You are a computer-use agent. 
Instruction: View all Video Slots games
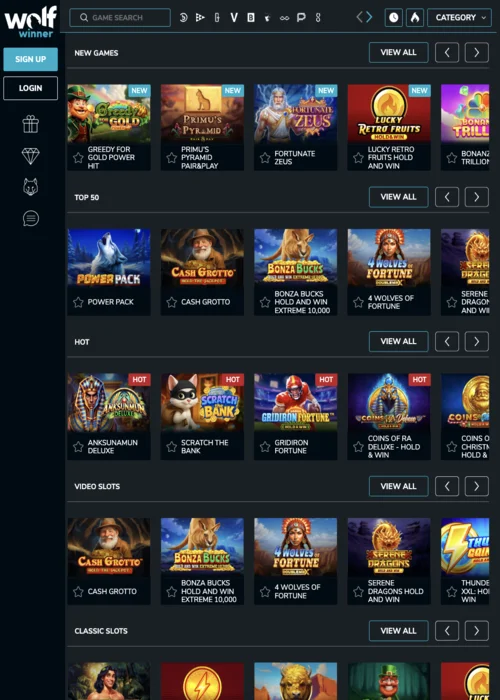coord(398,486)
